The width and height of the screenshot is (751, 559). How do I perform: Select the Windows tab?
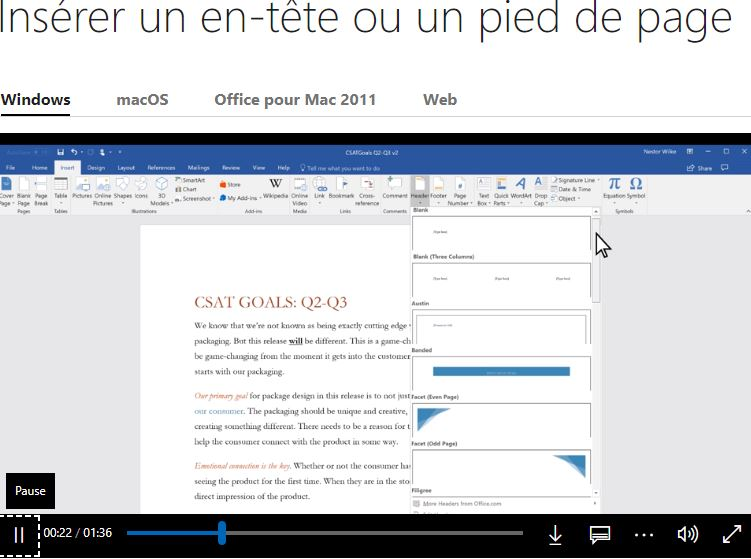(x=35, y=100)
